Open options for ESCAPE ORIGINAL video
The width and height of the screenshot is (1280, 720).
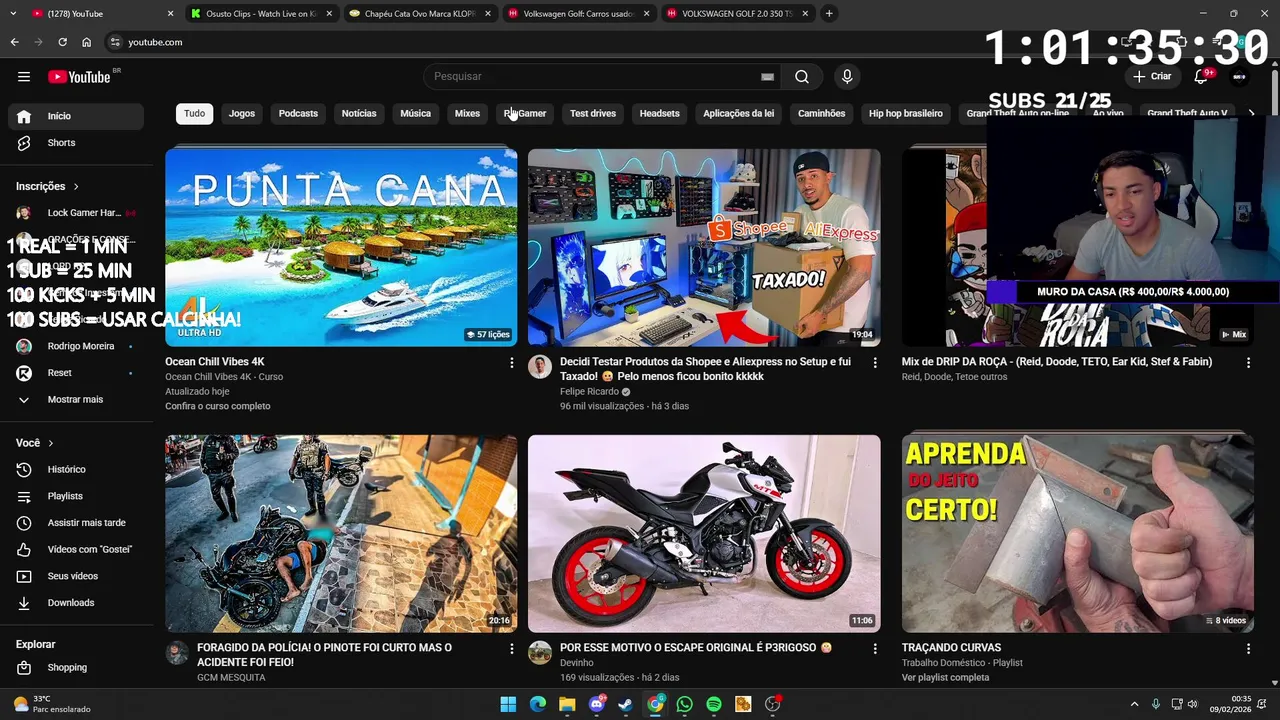pyautogui.click(x=874, y=649)
